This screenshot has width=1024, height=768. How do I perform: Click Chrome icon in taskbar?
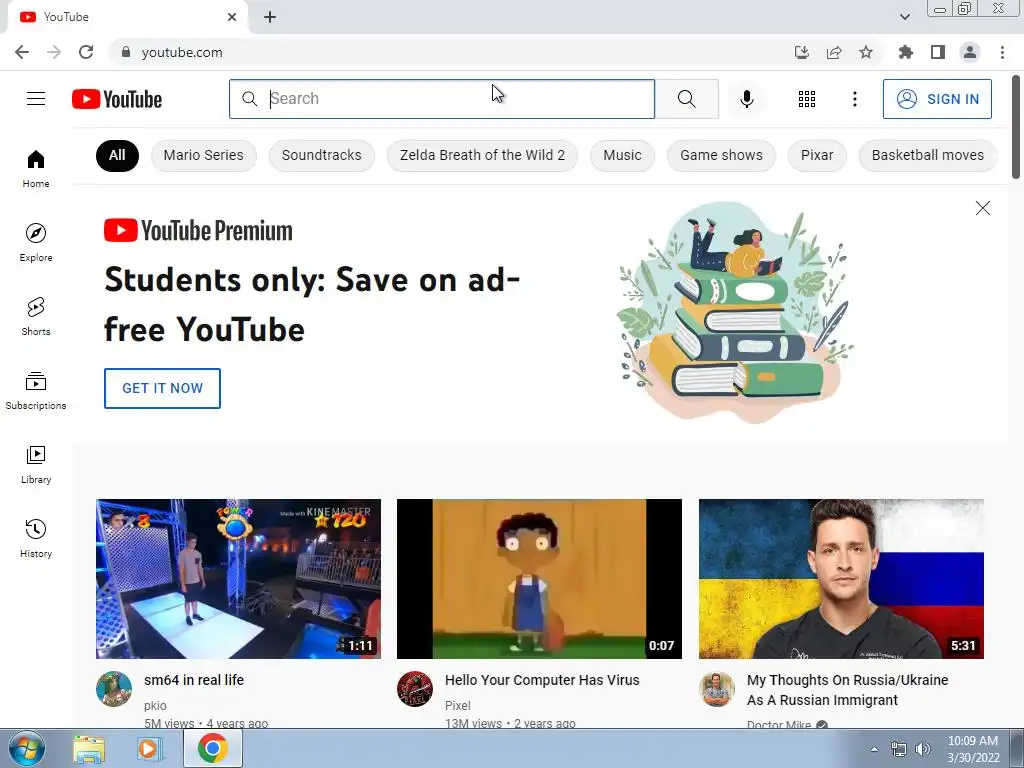pyautogui.click(x=213, y=748)
